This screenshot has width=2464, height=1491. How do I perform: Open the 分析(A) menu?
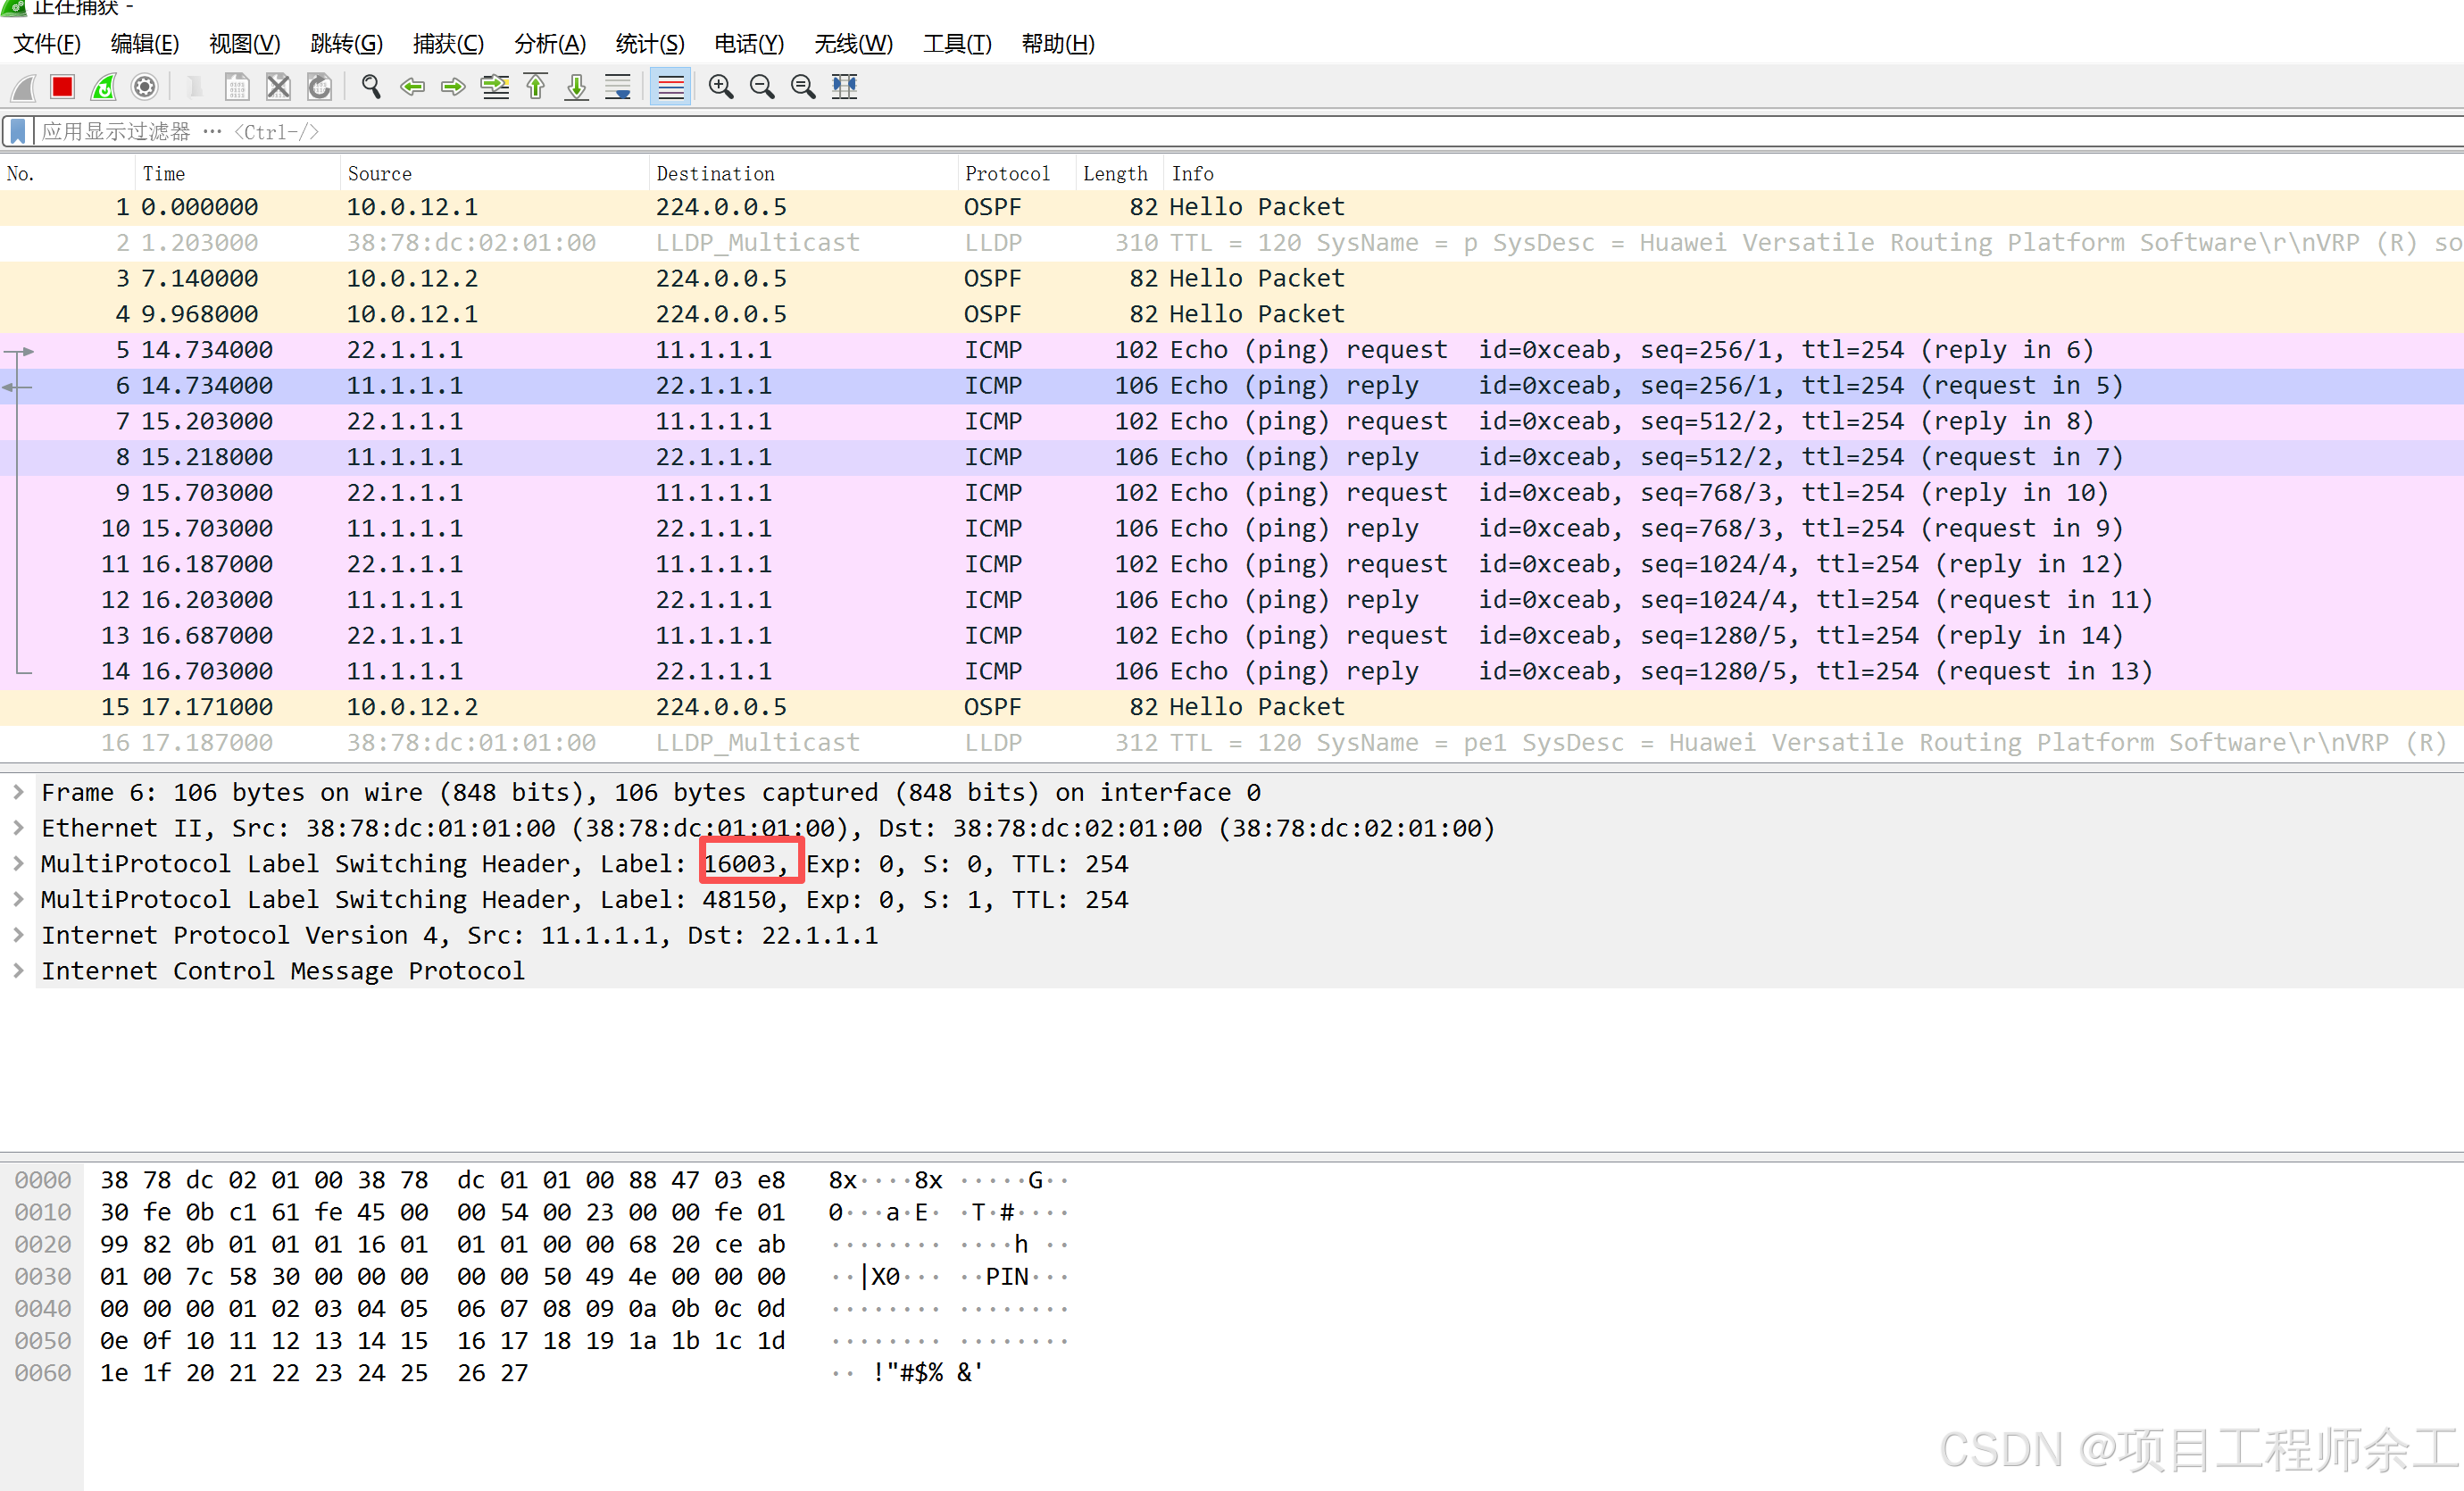coord(549,44)
